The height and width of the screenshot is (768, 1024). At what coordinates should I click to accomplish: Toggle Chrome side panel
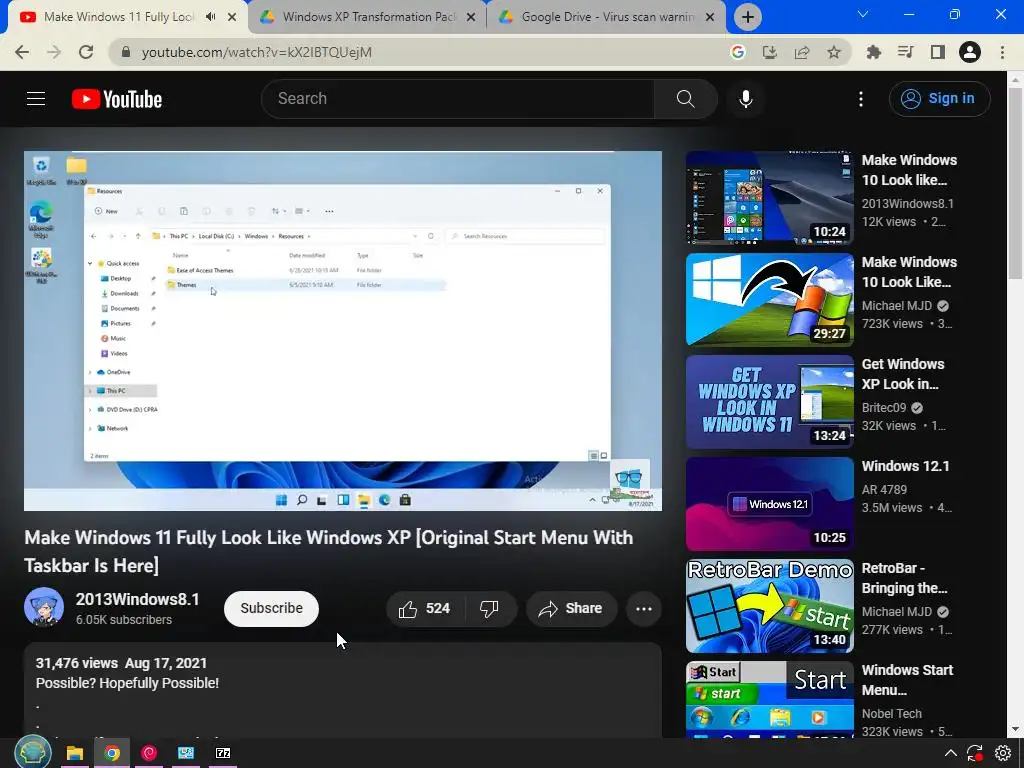pyautogui.click(x=938, y=52)
